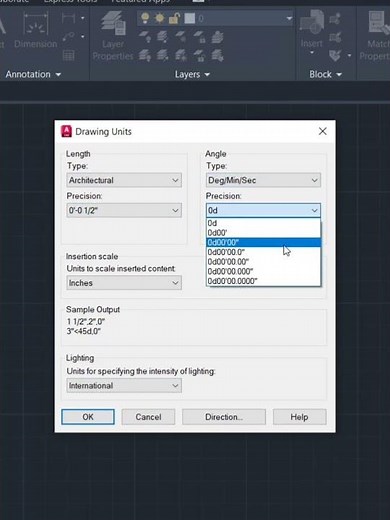Open Lighting units dropdown showing International

pyautogui.click(x=124, y=386)
